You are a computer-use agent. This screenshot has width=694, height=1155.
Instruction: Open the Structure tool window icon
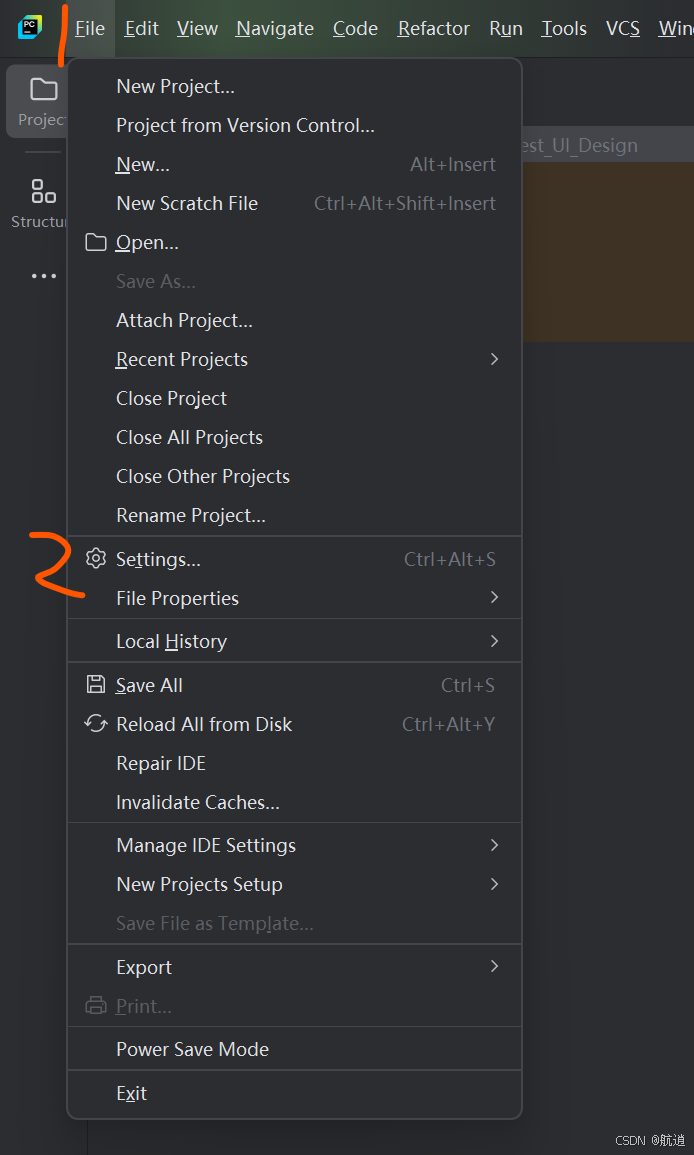coord(41,190)
